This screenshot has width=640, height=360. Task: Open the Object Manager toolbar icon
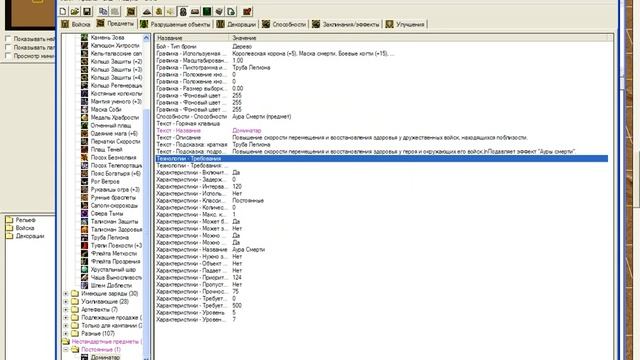[x=219, y=11]
